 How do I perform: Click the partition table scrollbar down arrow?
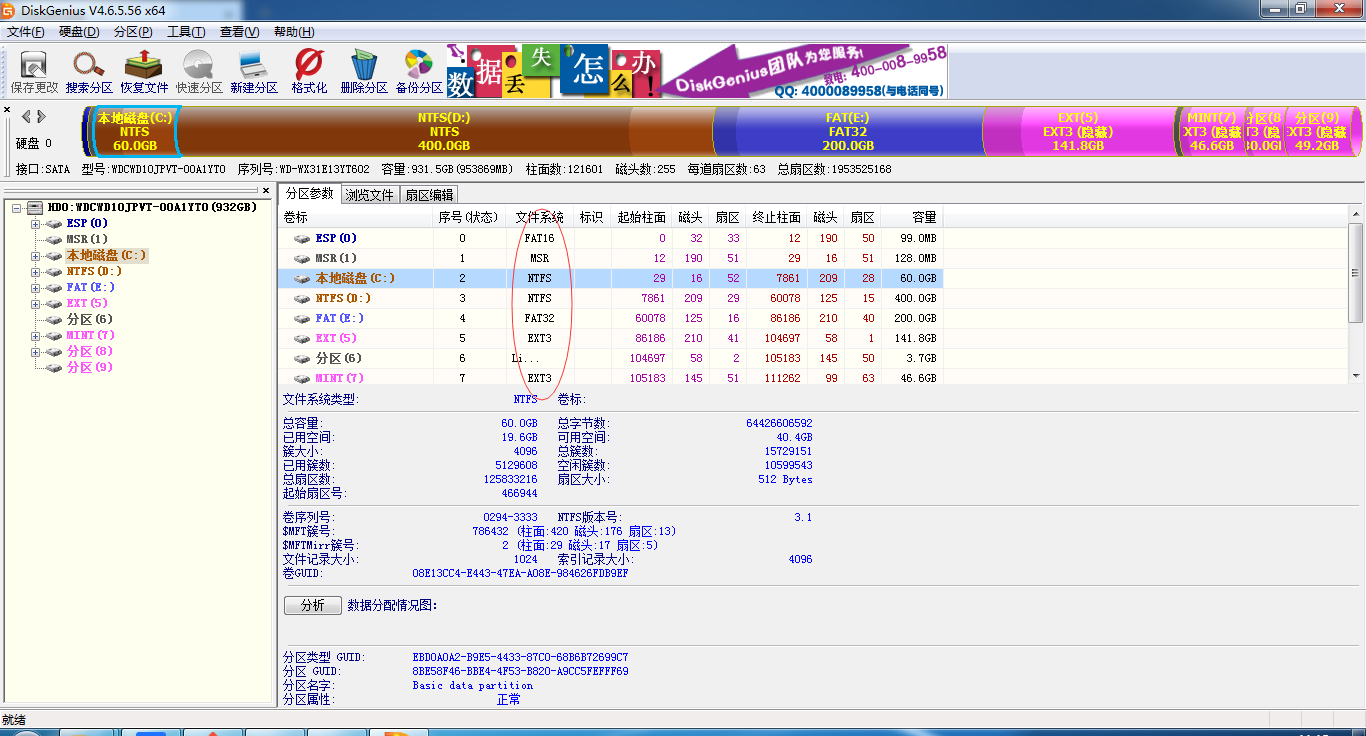(1356, 376)
